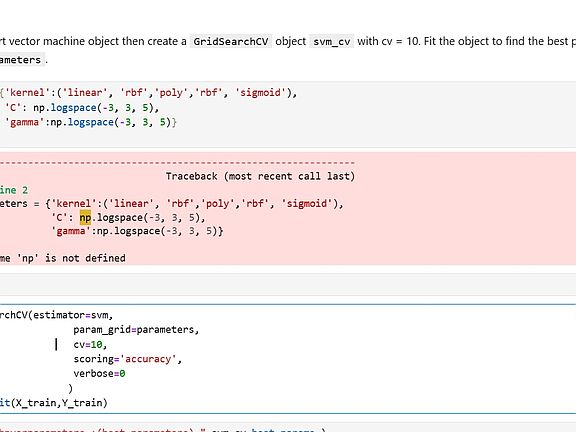This screenshot has height=432, width=576.
Task: Click the closing parenthesis line of GridSearchCV call
Action: (71, 388)
